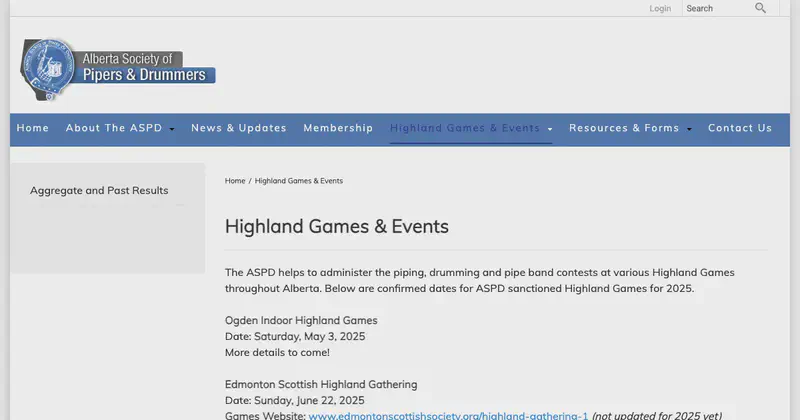800x420 pixels.
Task: Select the text Edmonton Scottish Highland Gathering
Action: click(x=321, y=384)
